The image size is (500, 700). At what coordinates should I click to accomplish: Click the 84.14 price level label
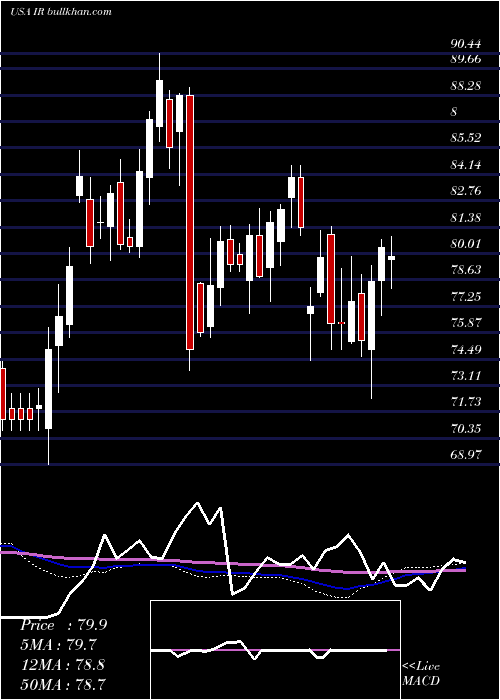point(466,165)
